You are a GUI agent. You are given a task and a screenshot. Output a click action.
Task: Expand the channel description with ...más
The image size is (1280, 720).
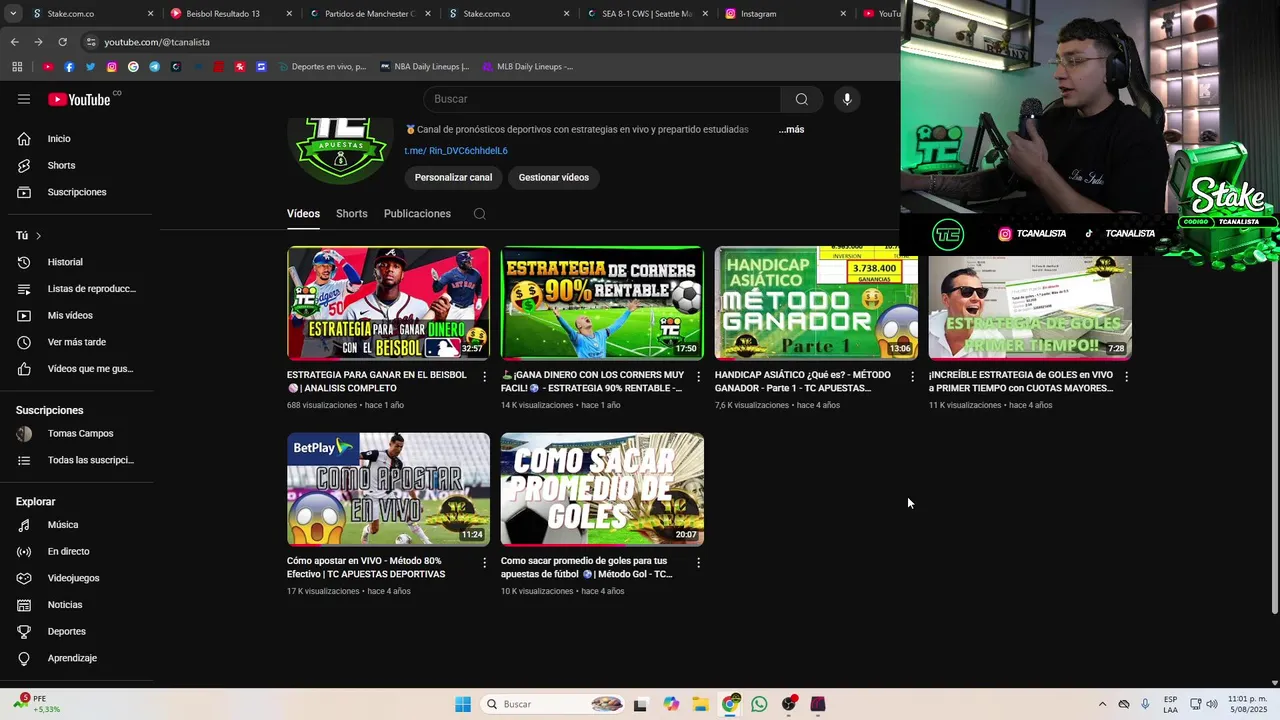pos(791,130)
